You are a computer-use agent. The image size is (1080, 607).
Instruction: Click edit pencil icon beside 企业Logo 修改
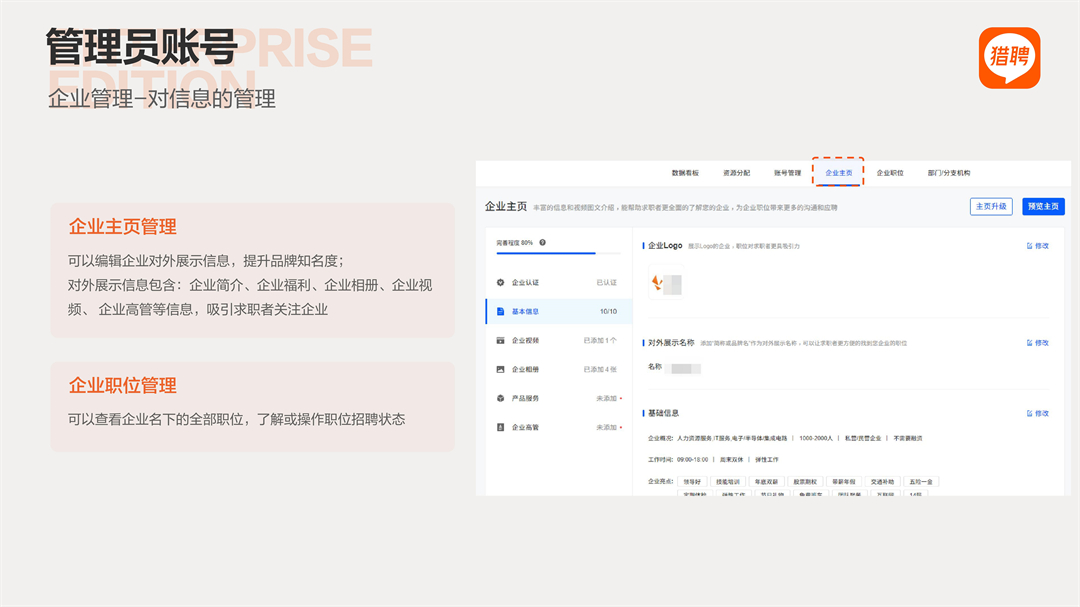click(1030, 245)
